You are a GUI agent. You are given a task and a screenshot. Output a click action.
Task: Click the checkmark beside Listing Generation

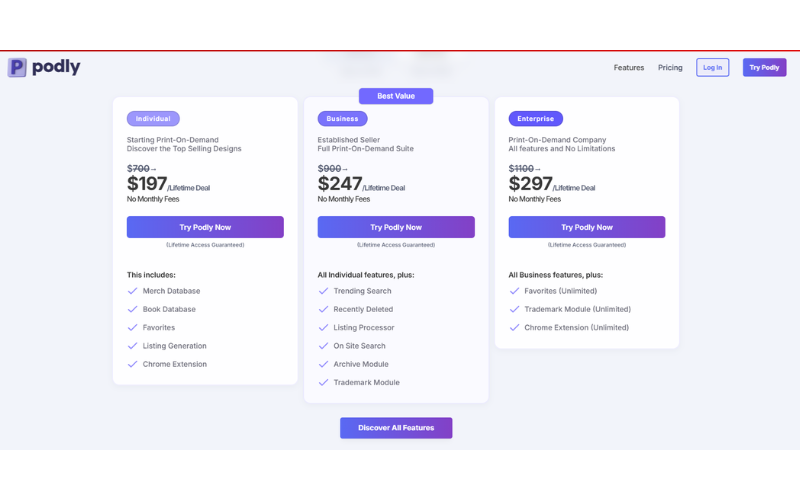[132, 346]
